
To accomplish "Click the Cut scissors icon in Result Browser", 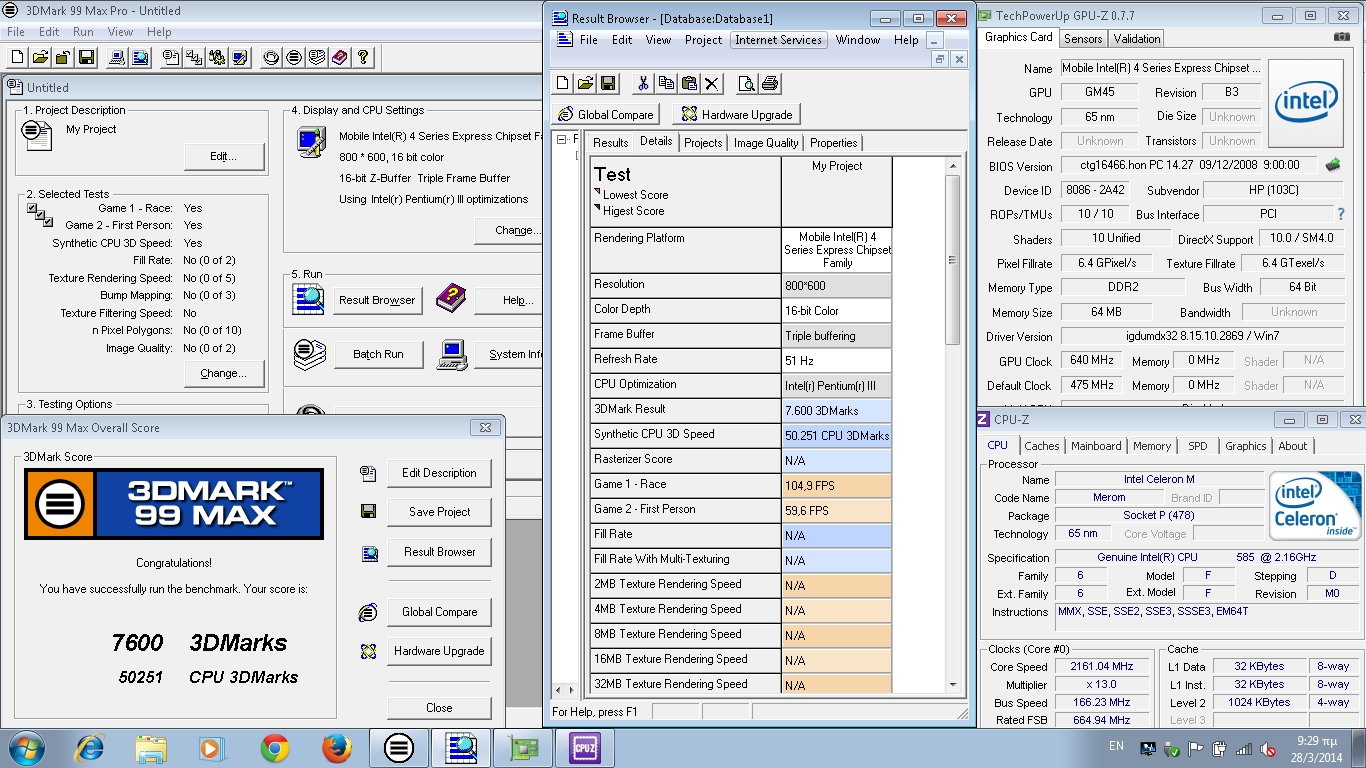I will coord(643,83).
